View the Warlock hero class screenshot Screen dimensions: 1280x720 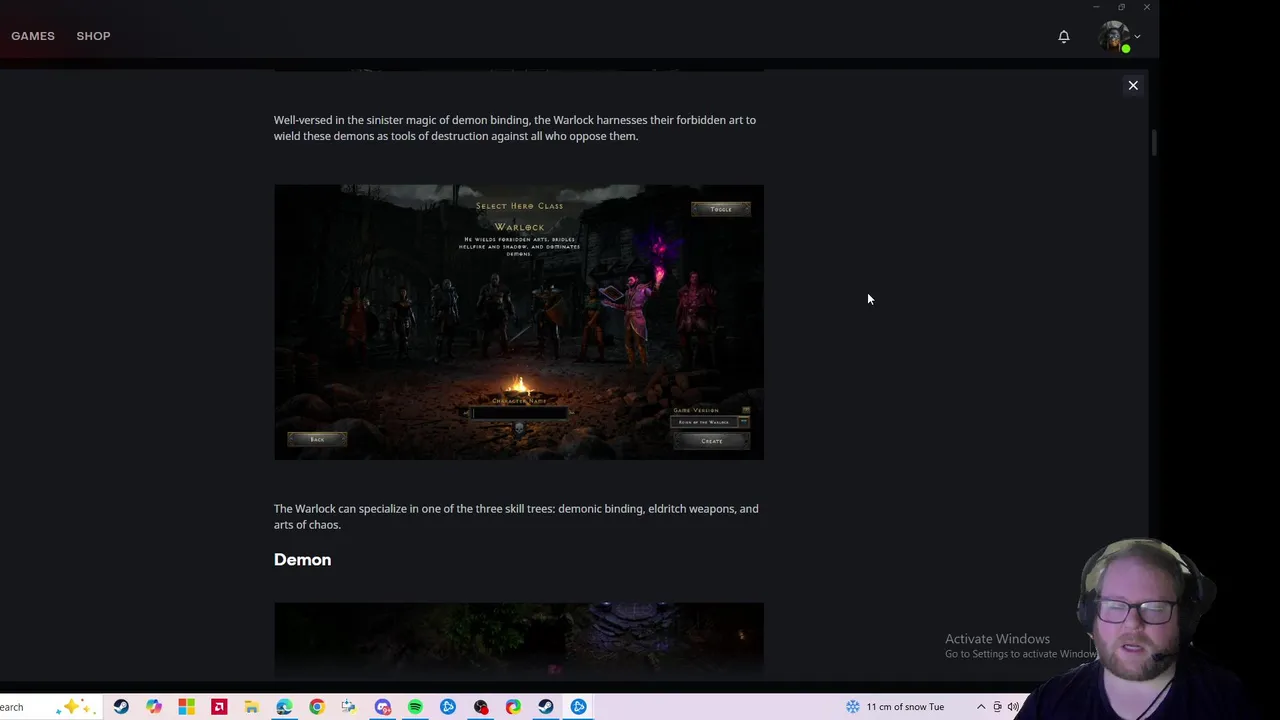pos(519,322)
